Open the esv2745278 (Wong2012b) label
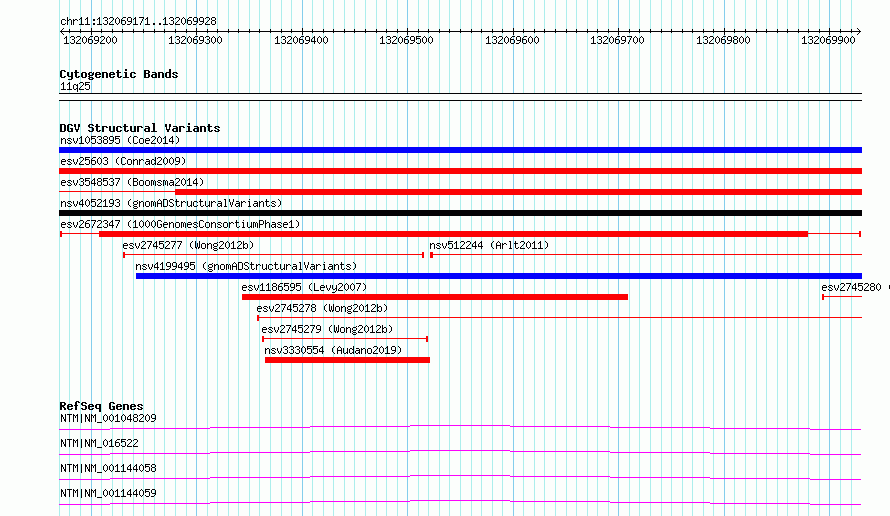The width and height of the screenshot is (890, 516). click(x=322, y=308)
